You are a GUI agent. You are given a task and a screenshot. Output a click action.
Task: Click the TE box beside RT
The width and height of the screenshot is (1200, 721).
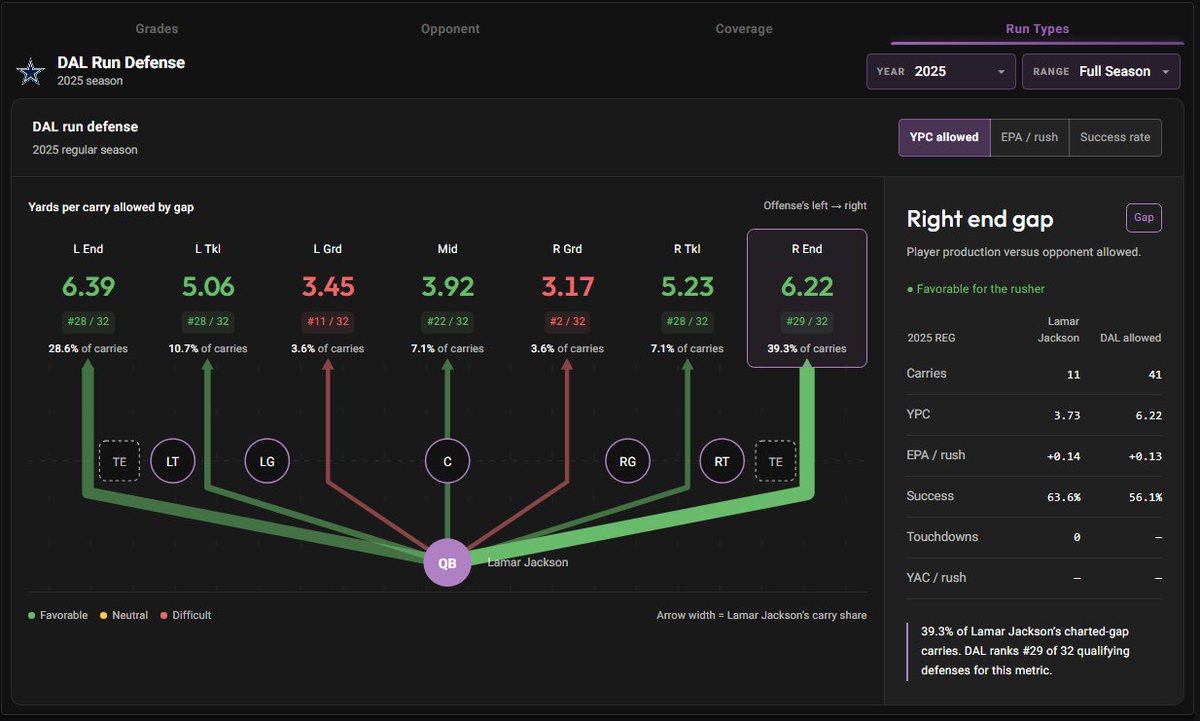coord(775,461)
